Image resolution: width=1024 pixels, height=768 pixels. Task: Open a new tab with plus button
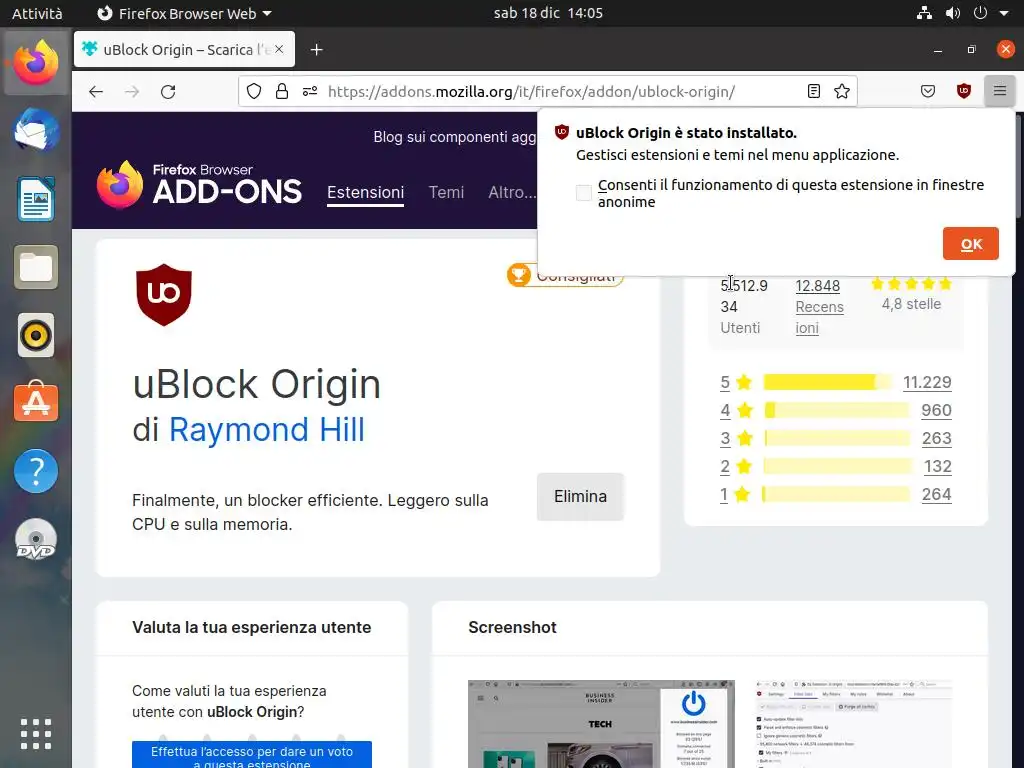tap(317, 50)
